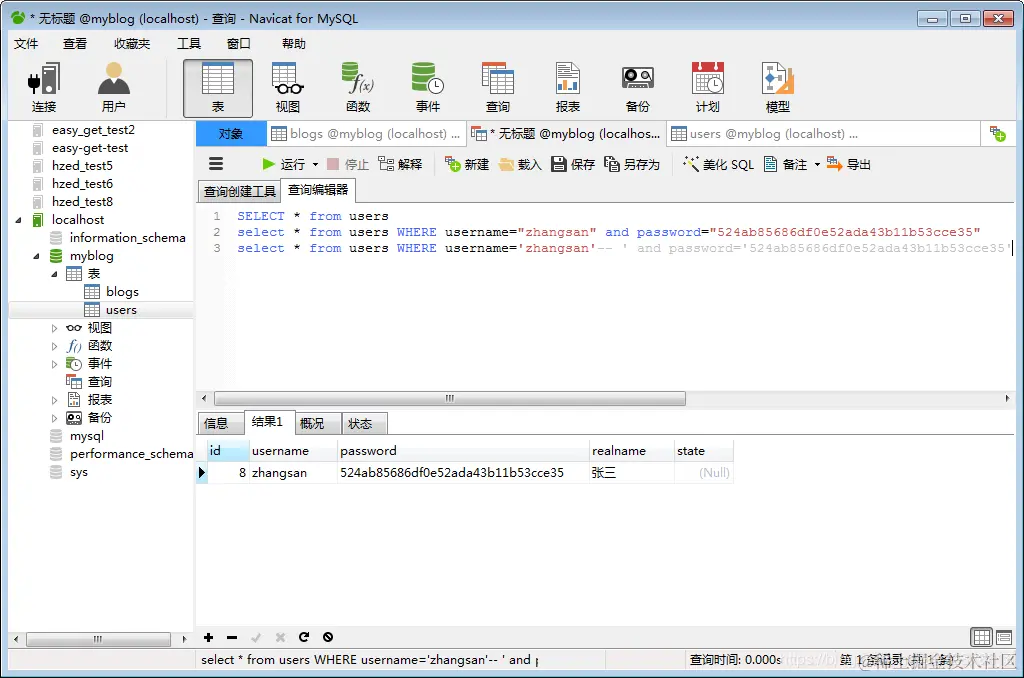1024x678 pixels.
Task: Expand the 函数 node in tree
Action: [x=54, y=346]
